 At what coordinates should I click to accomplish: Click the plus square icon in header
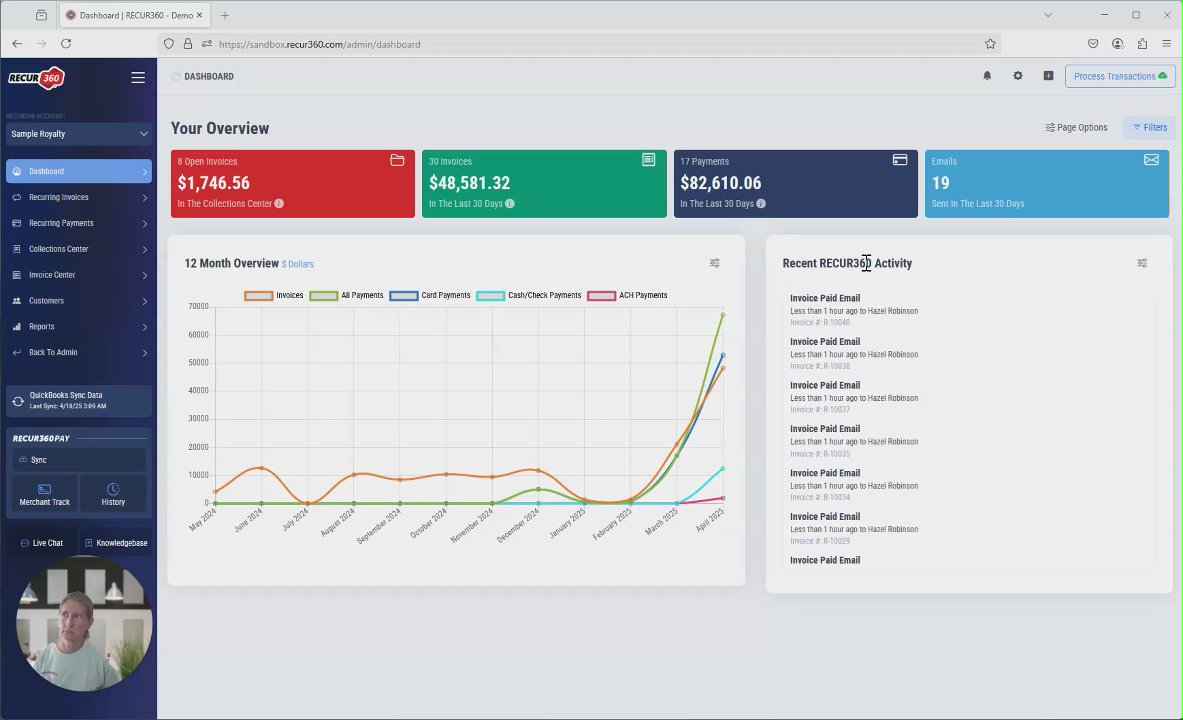[x=1048, y=76]
